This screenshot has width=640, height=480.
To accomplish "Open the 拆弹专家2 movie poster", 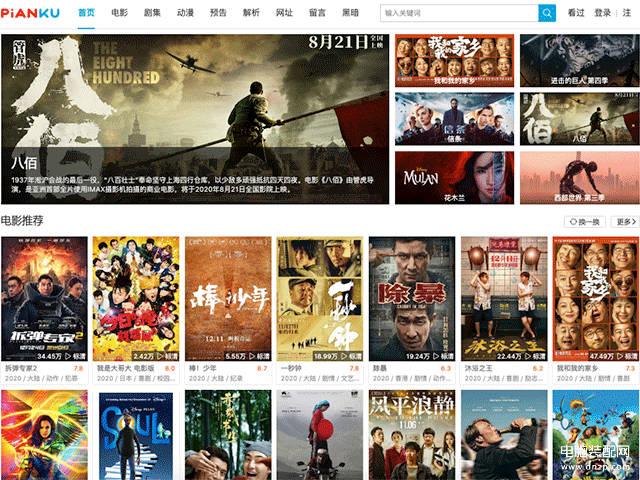I will click(x=44, y=299).
